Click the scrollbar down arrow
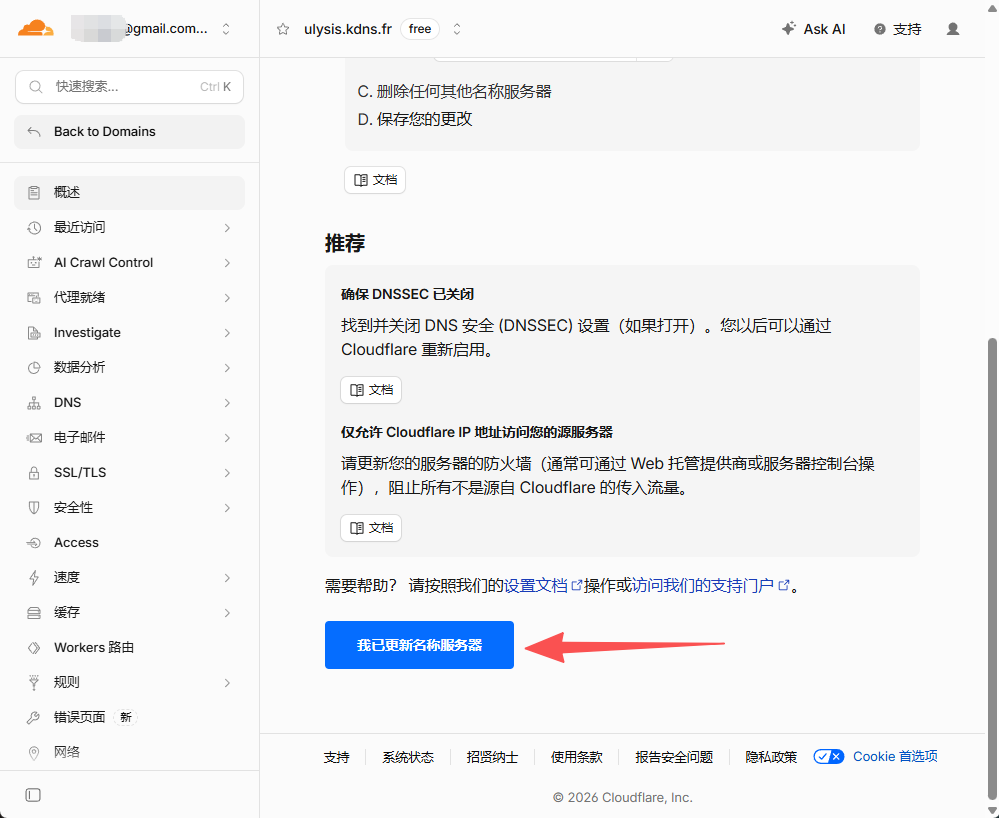999x818 pixels. coord(992,810)
